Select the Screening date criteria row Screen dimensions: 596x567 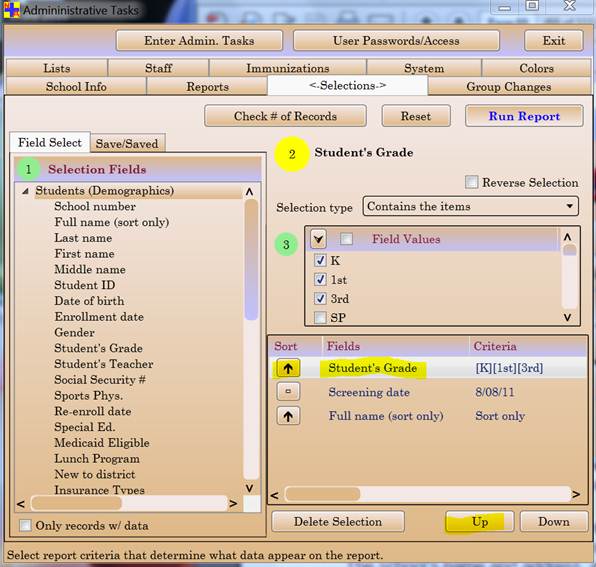[428, 392]
